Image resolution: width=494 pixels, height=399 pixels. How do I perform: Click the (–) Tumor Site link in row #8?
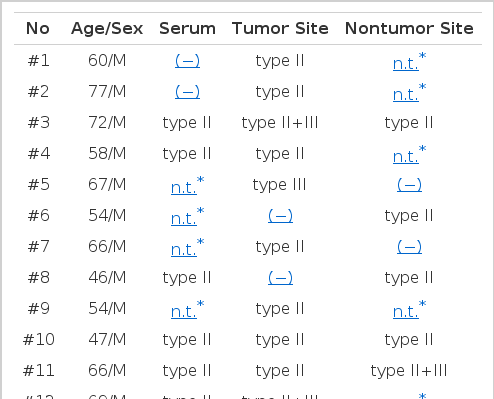pyautogui.click(x=280, y=278)
